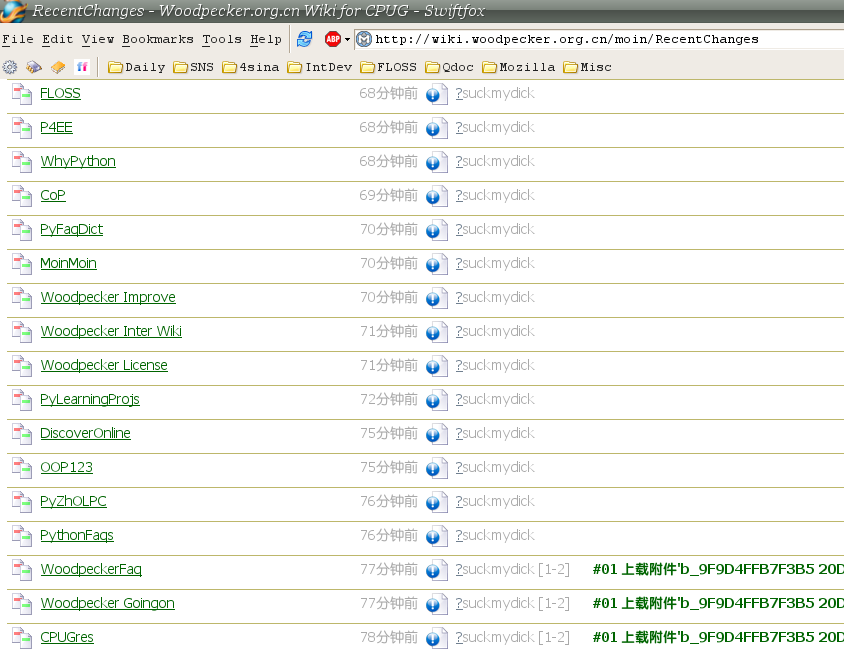This screenshot has height=656, width=844.
Task: Open the Woodpecker License page link
Action: tap(104, 366)
